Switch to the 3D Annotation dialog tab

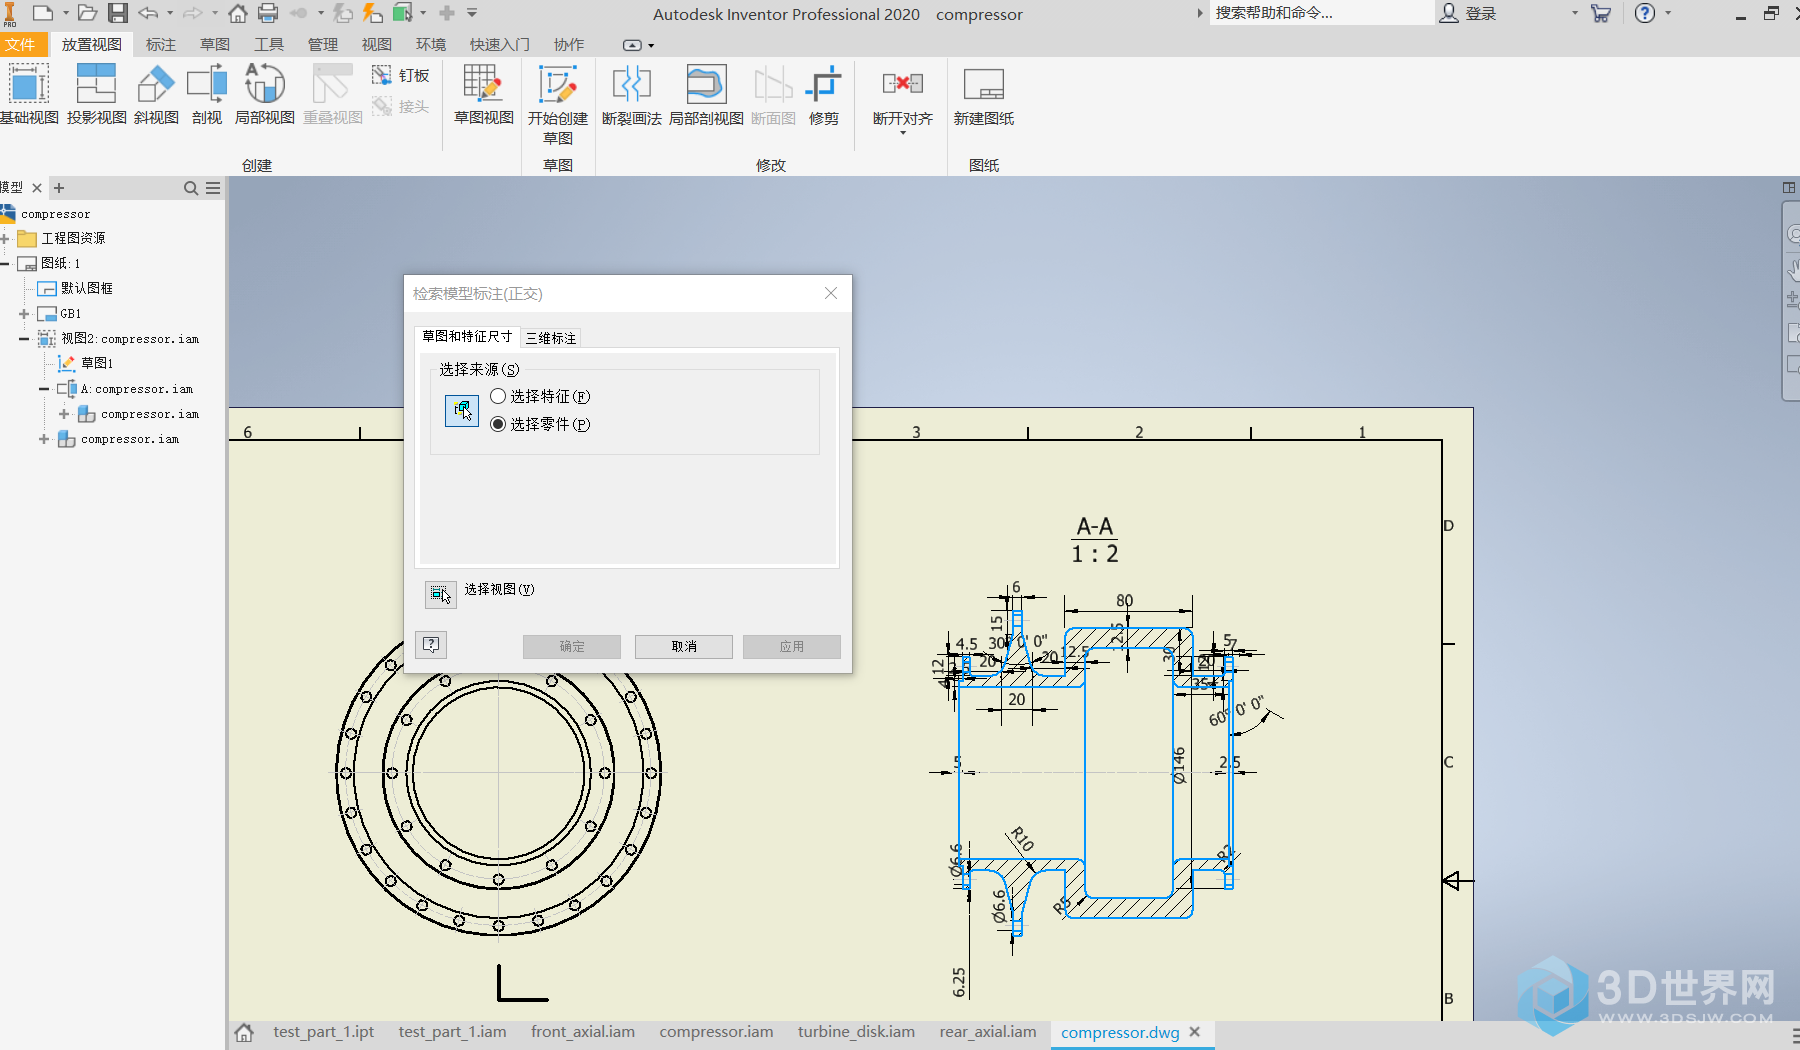pos(551,338)
